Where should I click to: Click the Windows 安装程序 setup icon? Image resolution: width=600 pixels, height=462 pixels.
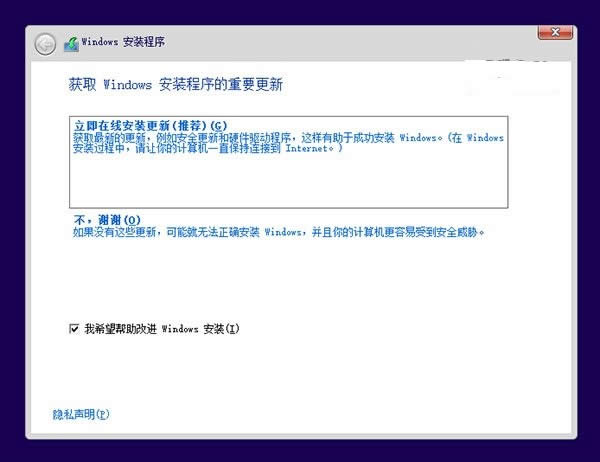tap(71, 43)
